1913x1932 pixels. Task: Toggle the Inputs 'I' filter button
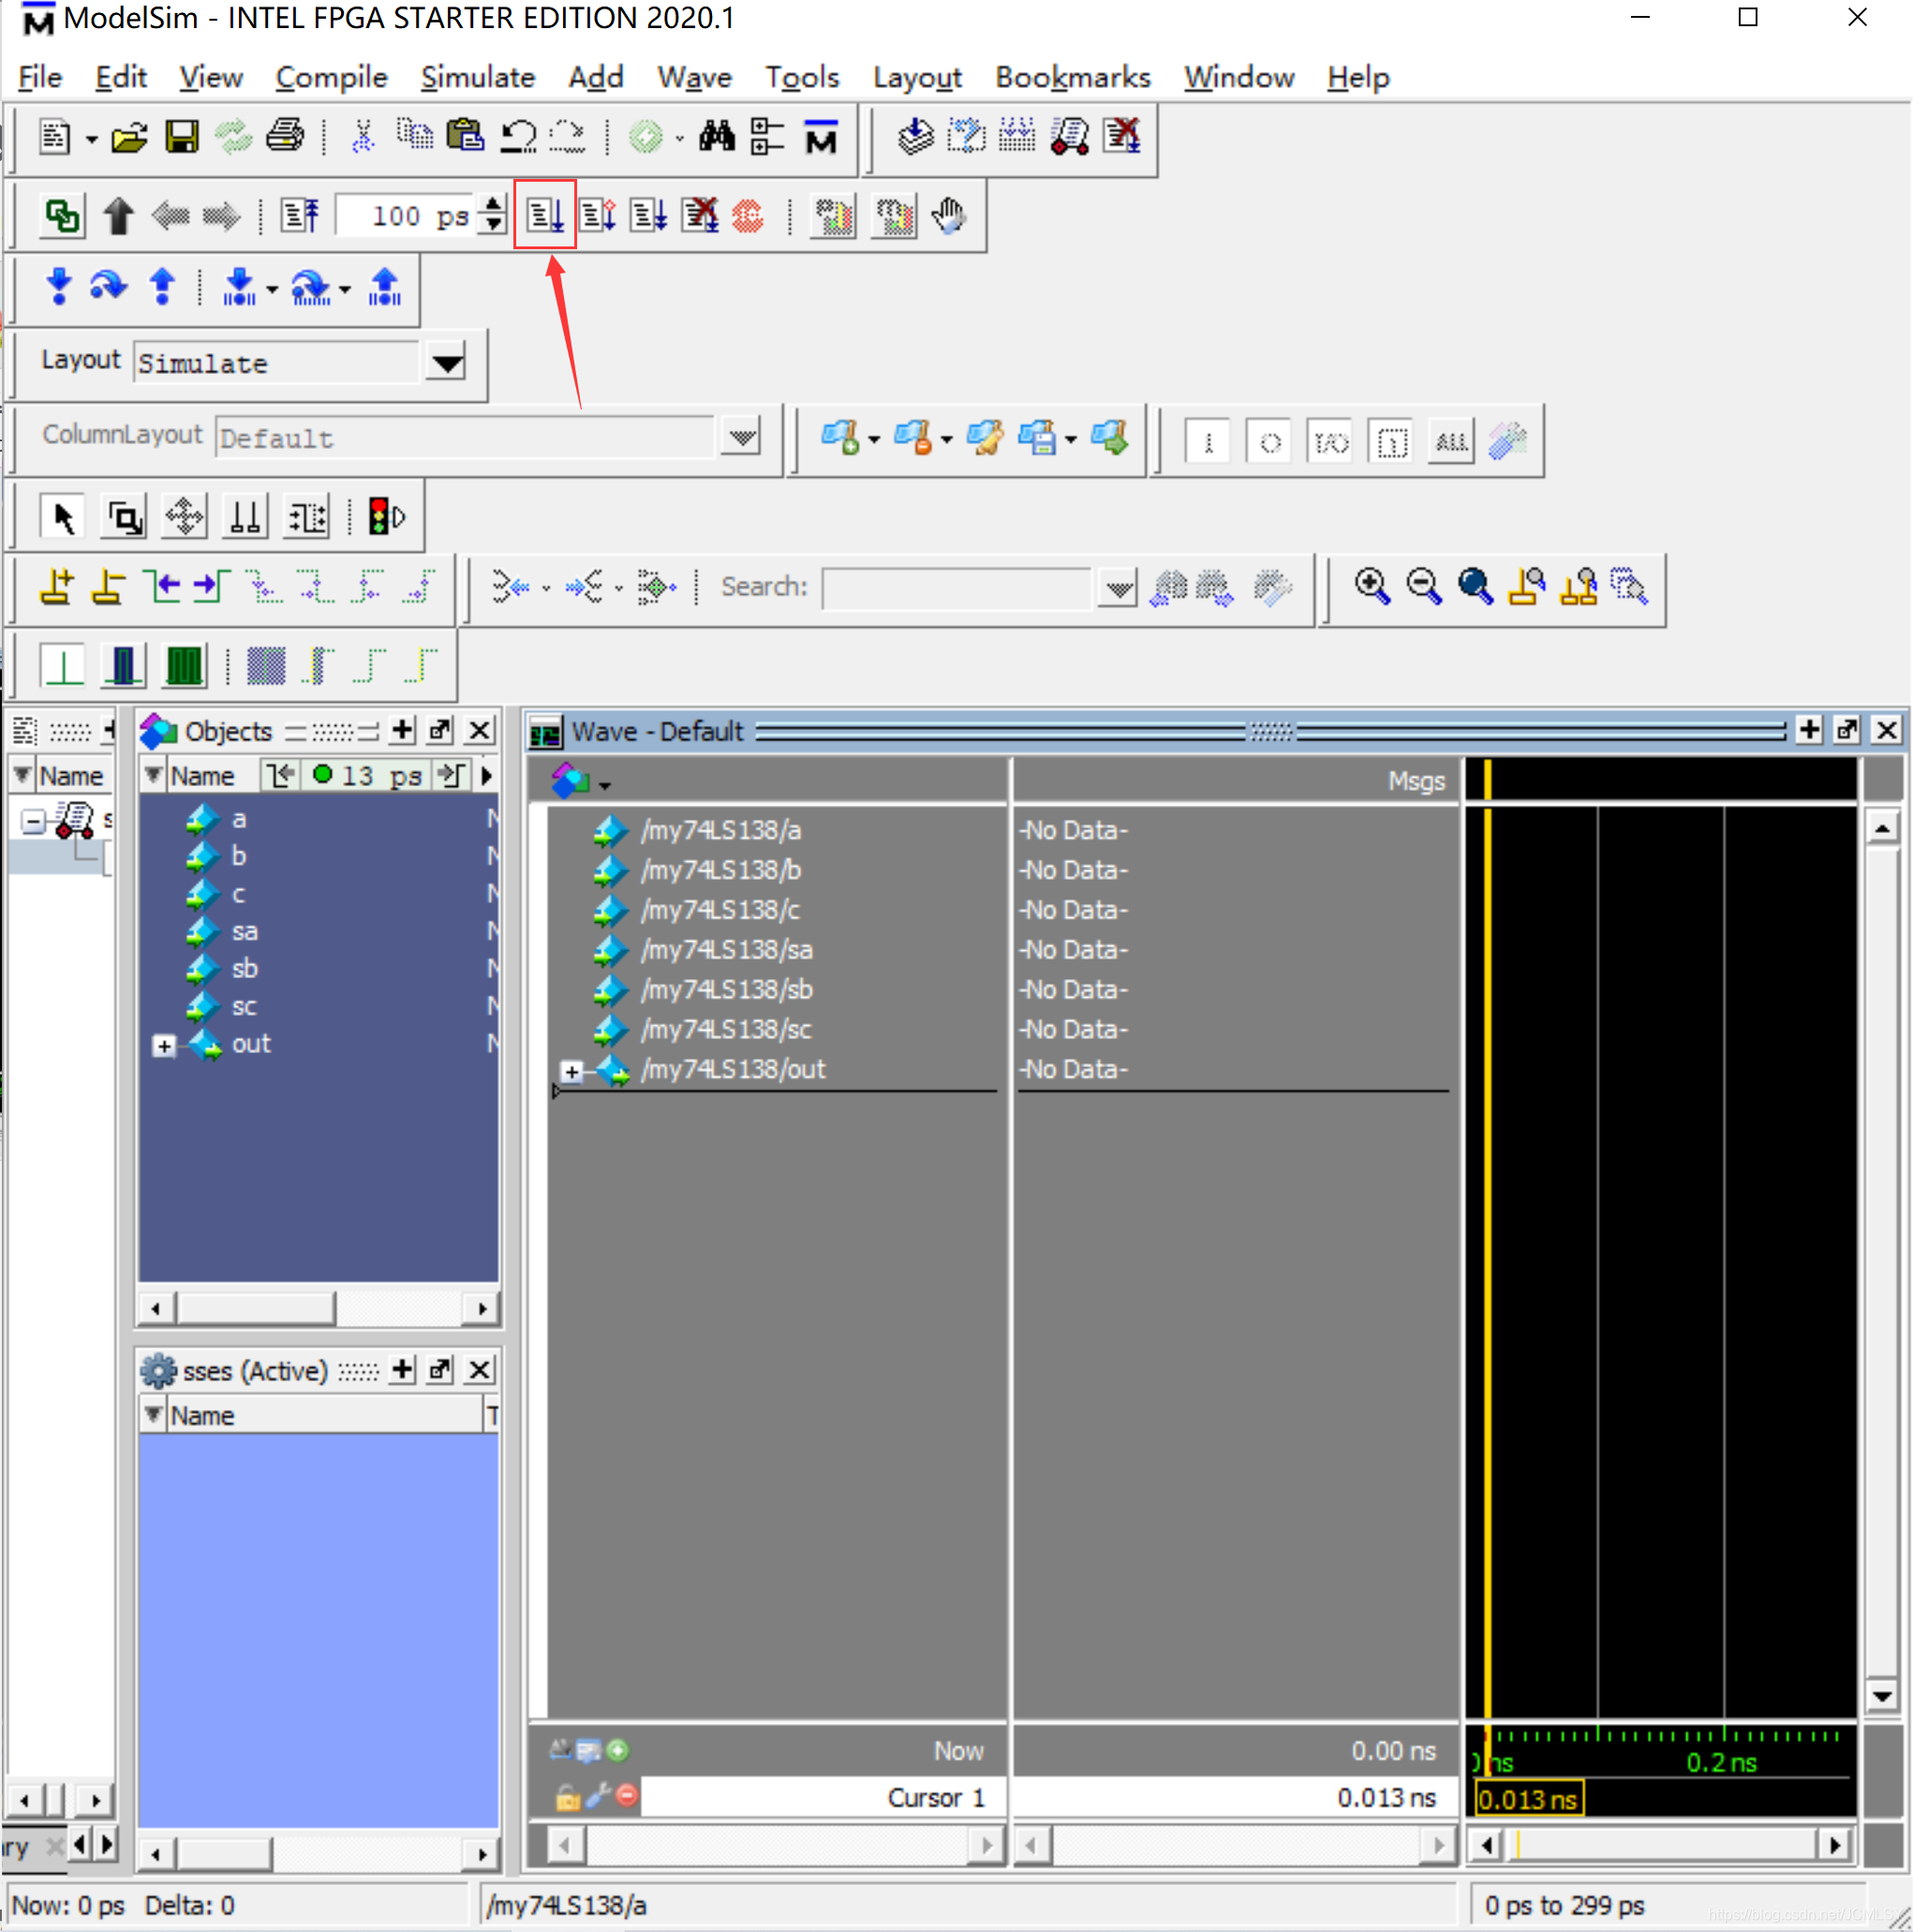1207,441
